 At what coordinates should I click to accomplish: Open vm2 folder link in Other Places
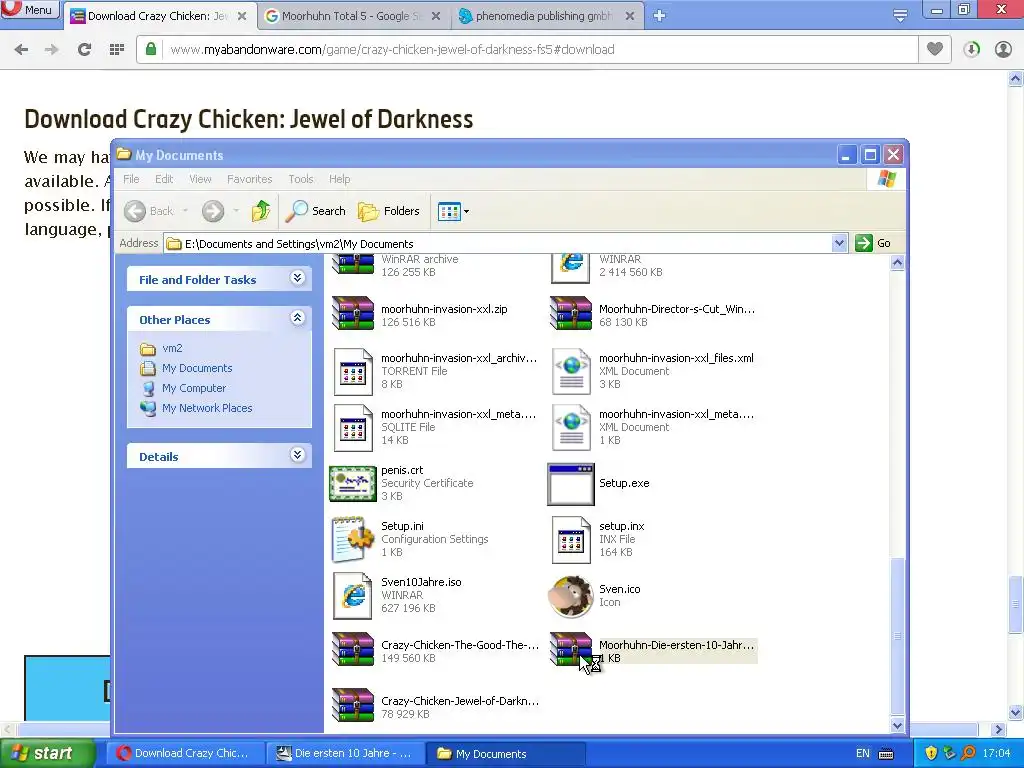click(x=172, y=348)
